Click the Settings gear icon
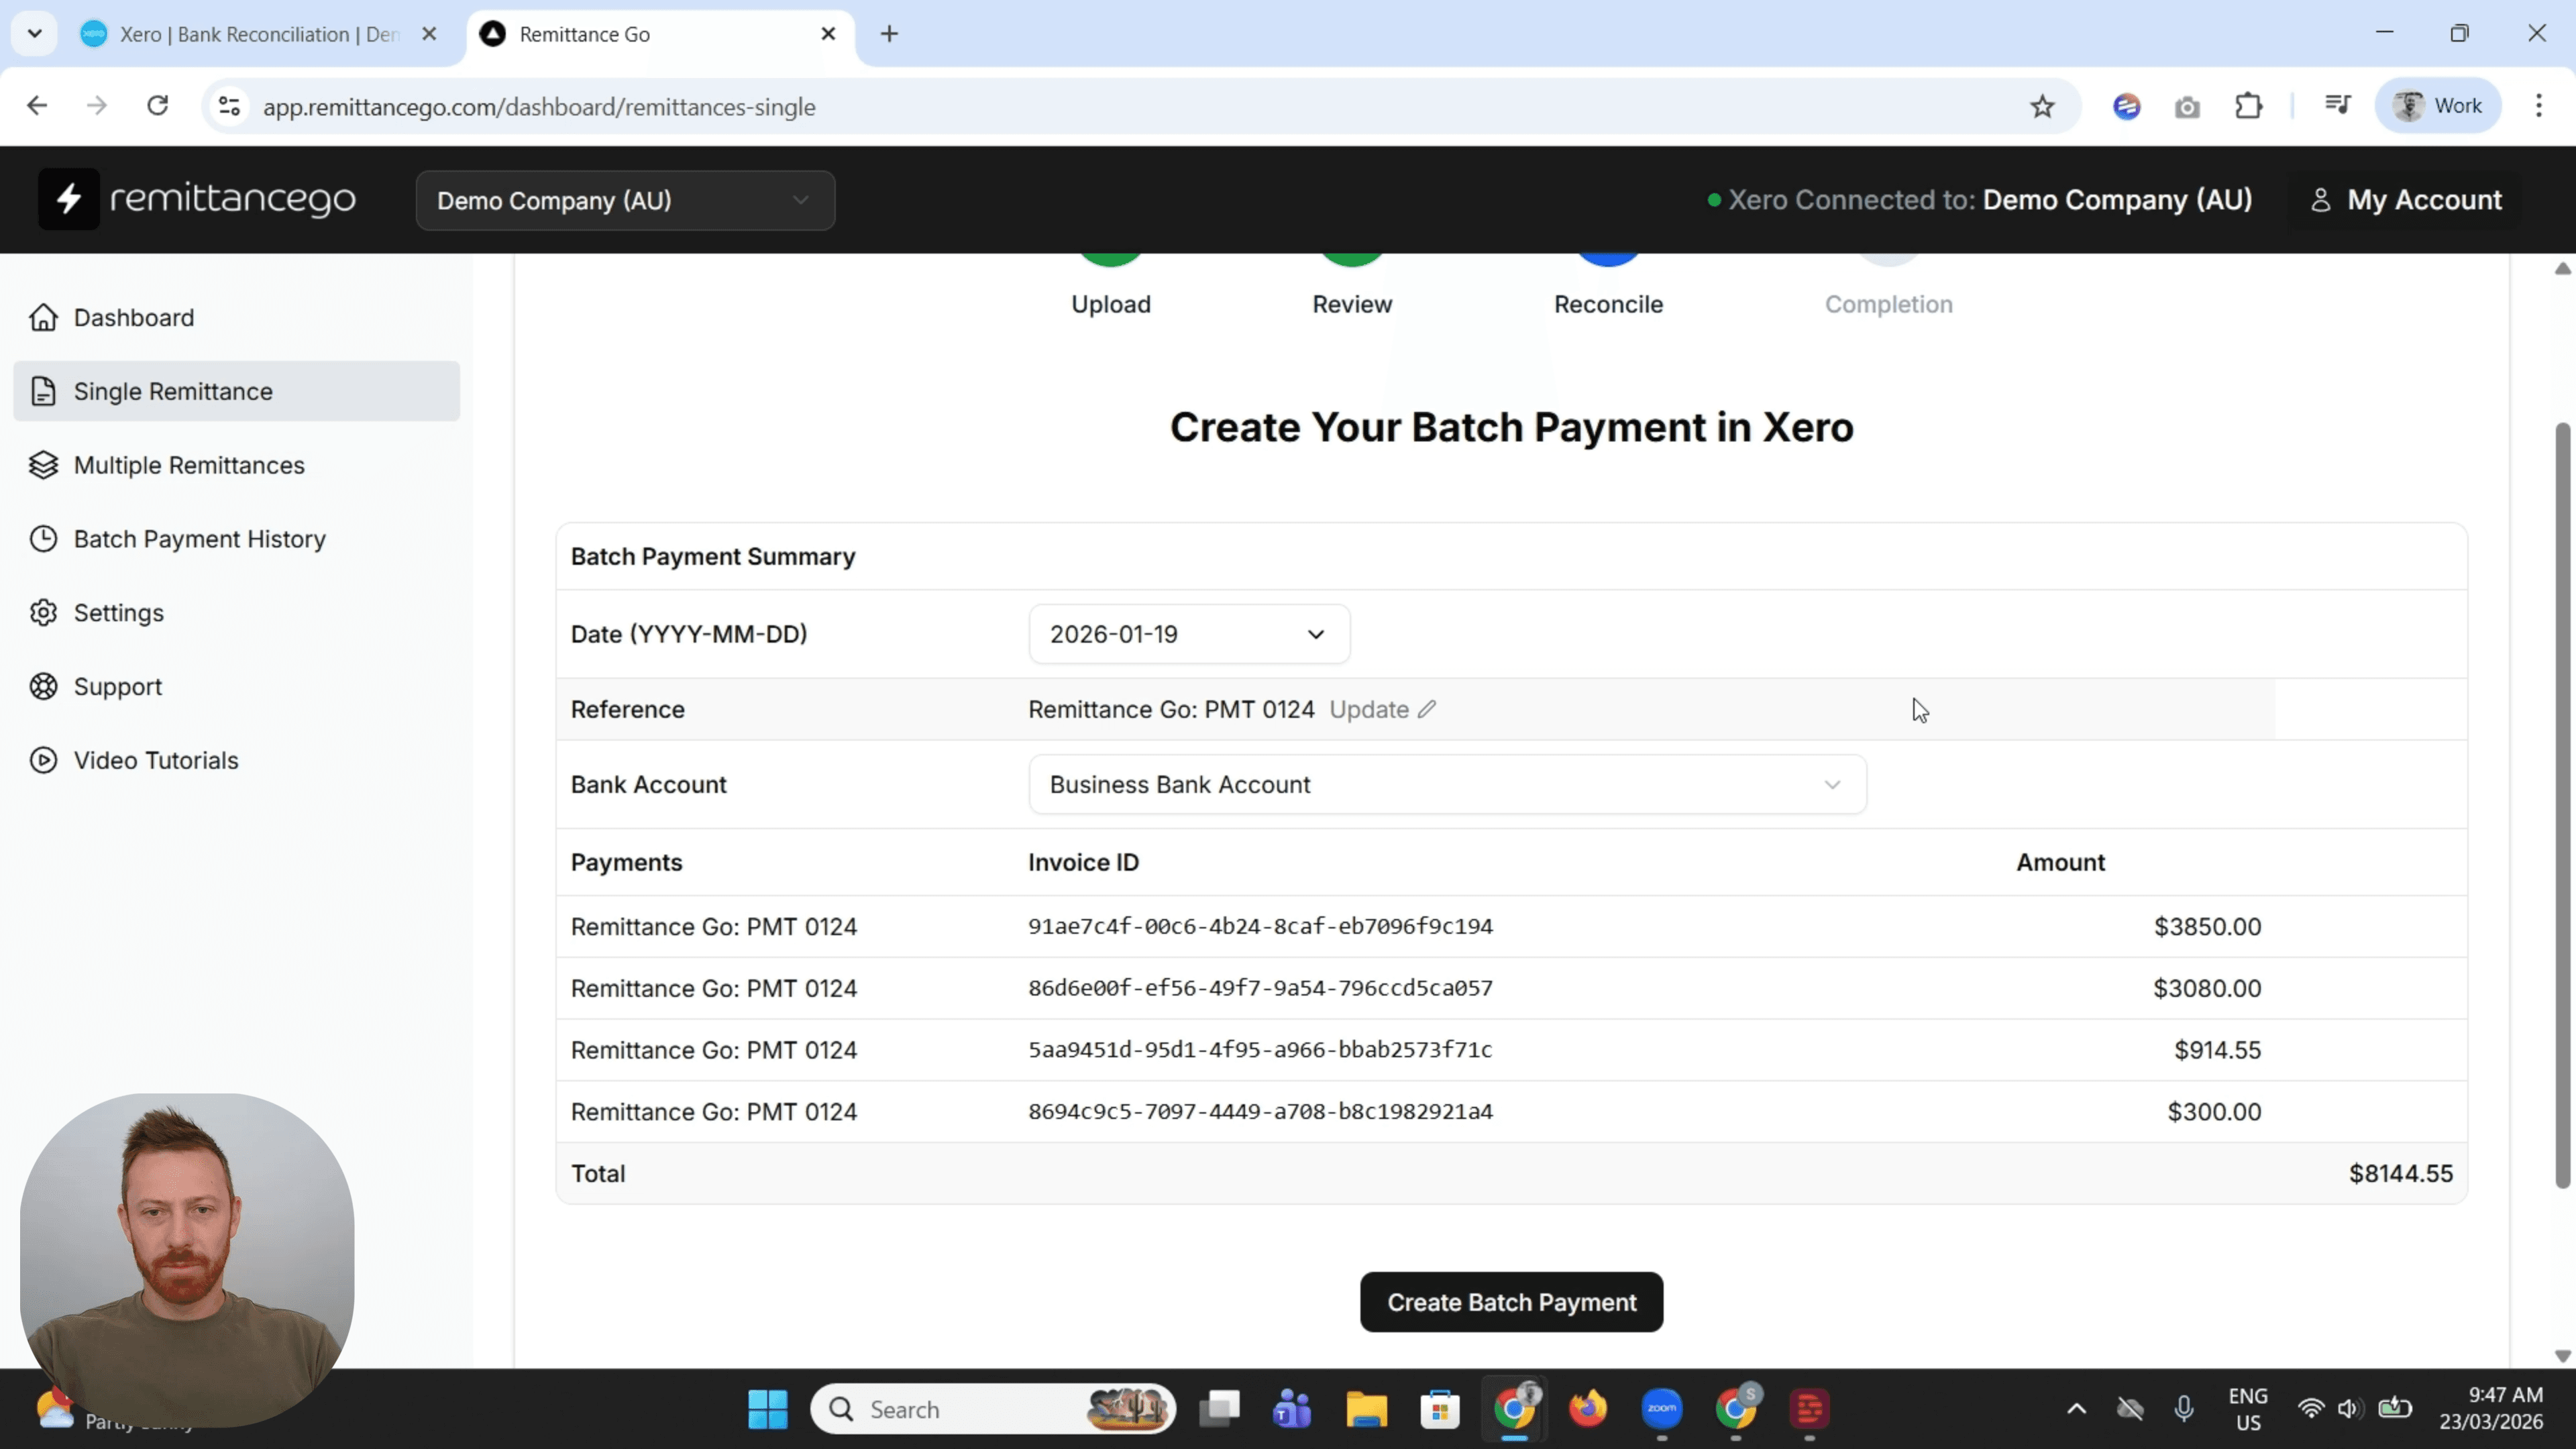Viewport: 2576px width, 1449px height. click(x=43, y=613)
